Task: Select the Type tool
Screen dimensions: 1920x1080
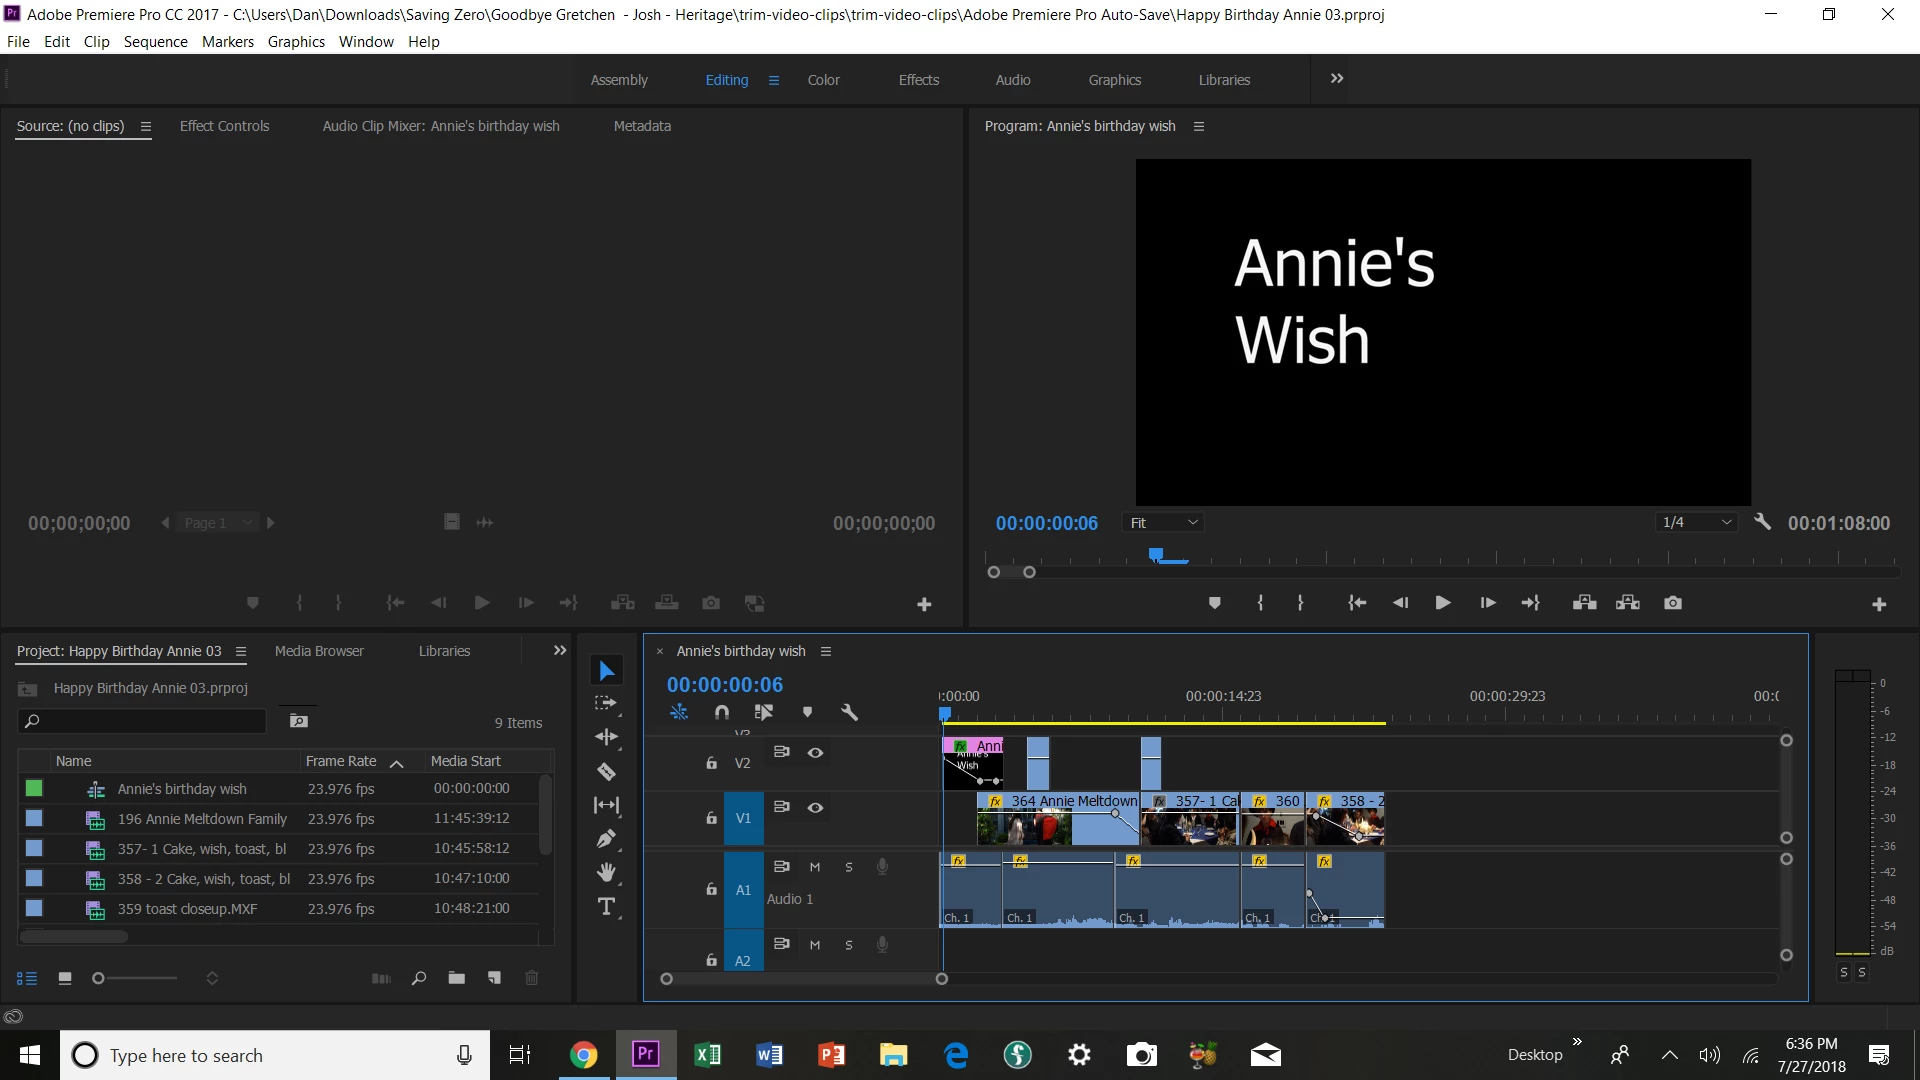Action: 606,907
